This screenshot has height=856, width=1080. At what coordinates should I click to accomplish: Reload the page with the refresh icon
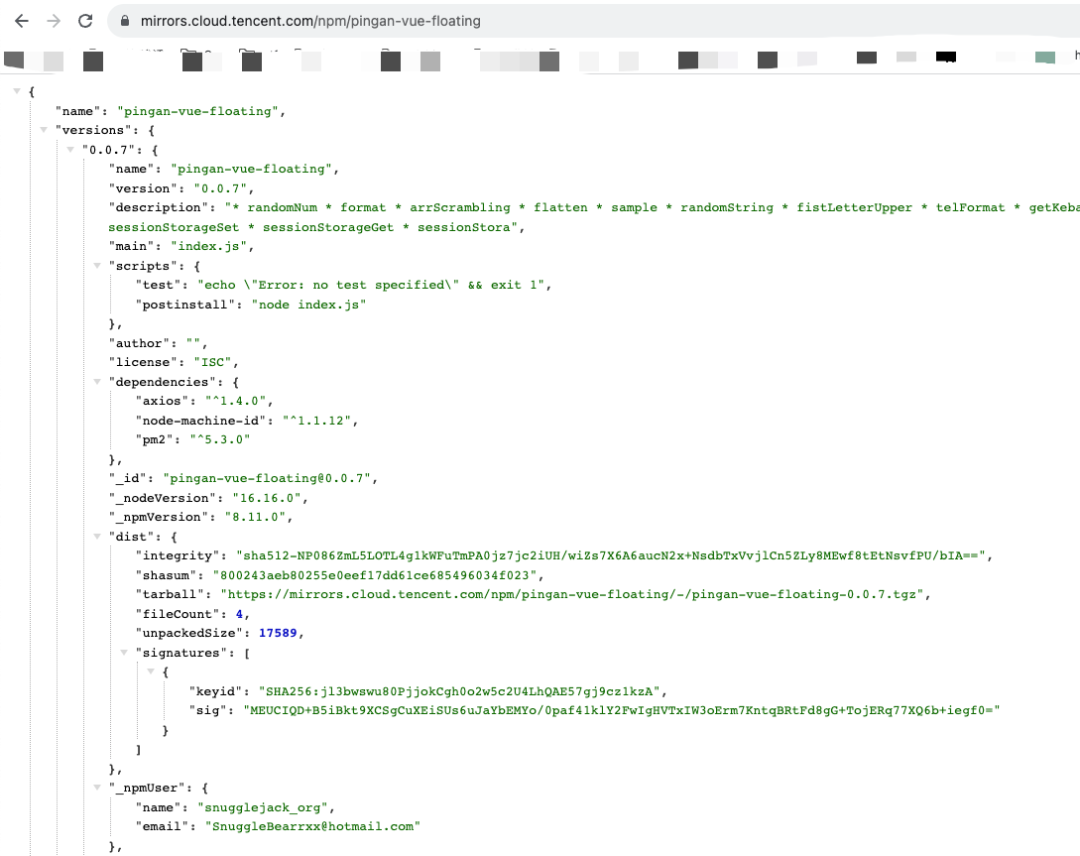coord(85,21)
